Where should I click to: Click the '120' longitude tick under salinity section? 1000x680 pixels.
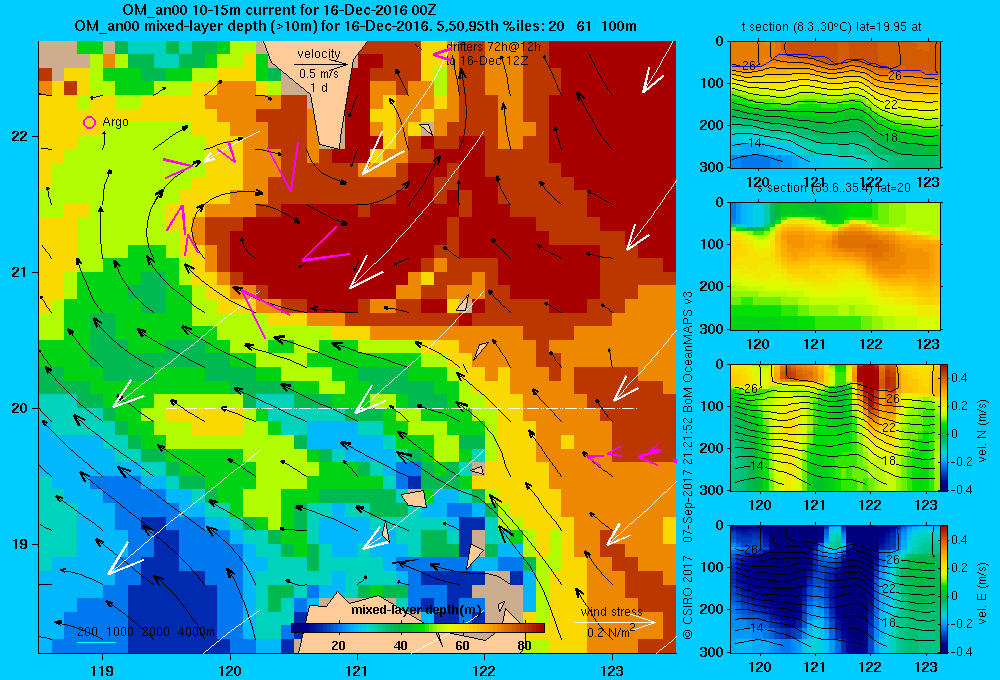[x=758, y=344]
